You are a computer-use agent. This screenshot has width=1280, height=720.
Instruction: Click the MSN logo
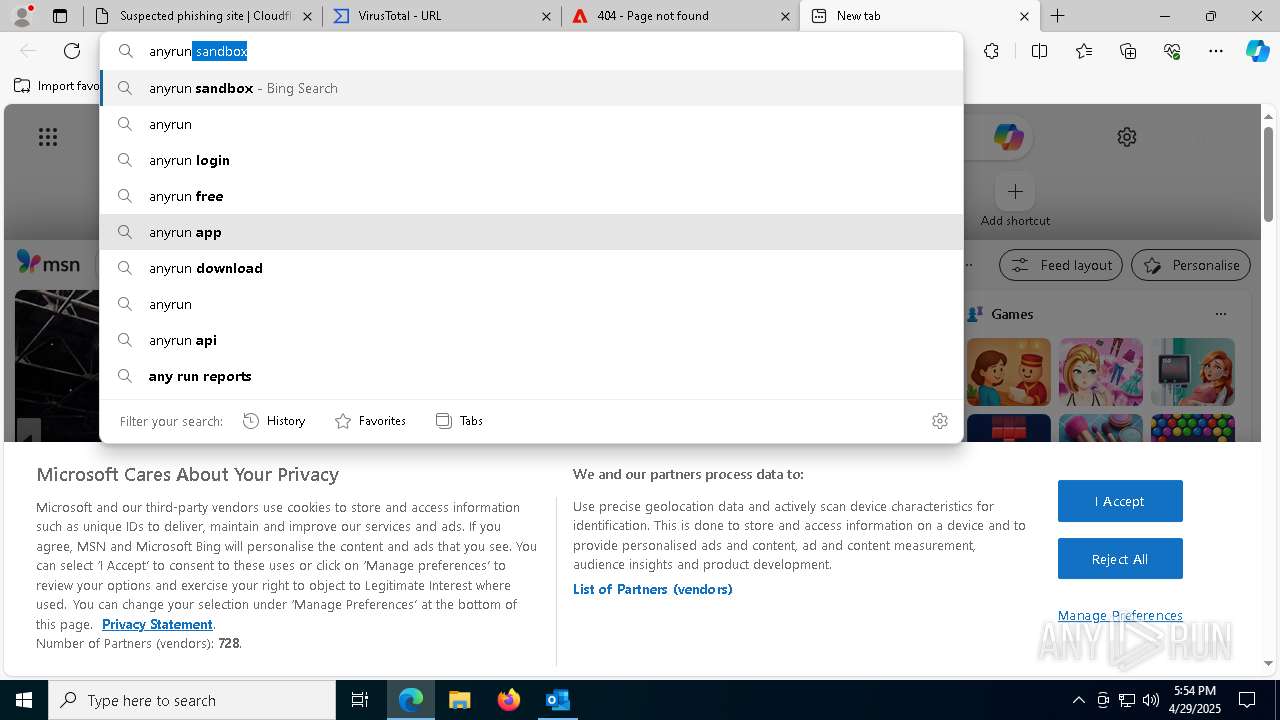pos(48,263)
